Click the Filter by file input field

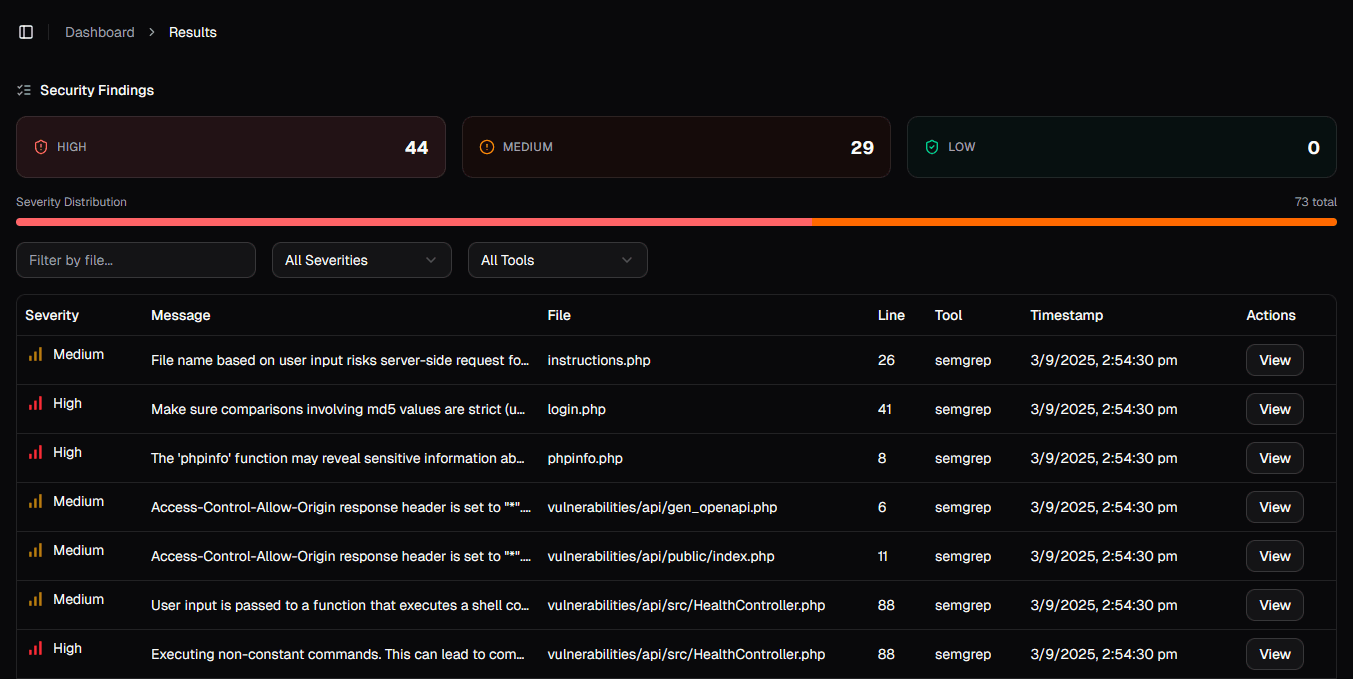click(135, 259)
